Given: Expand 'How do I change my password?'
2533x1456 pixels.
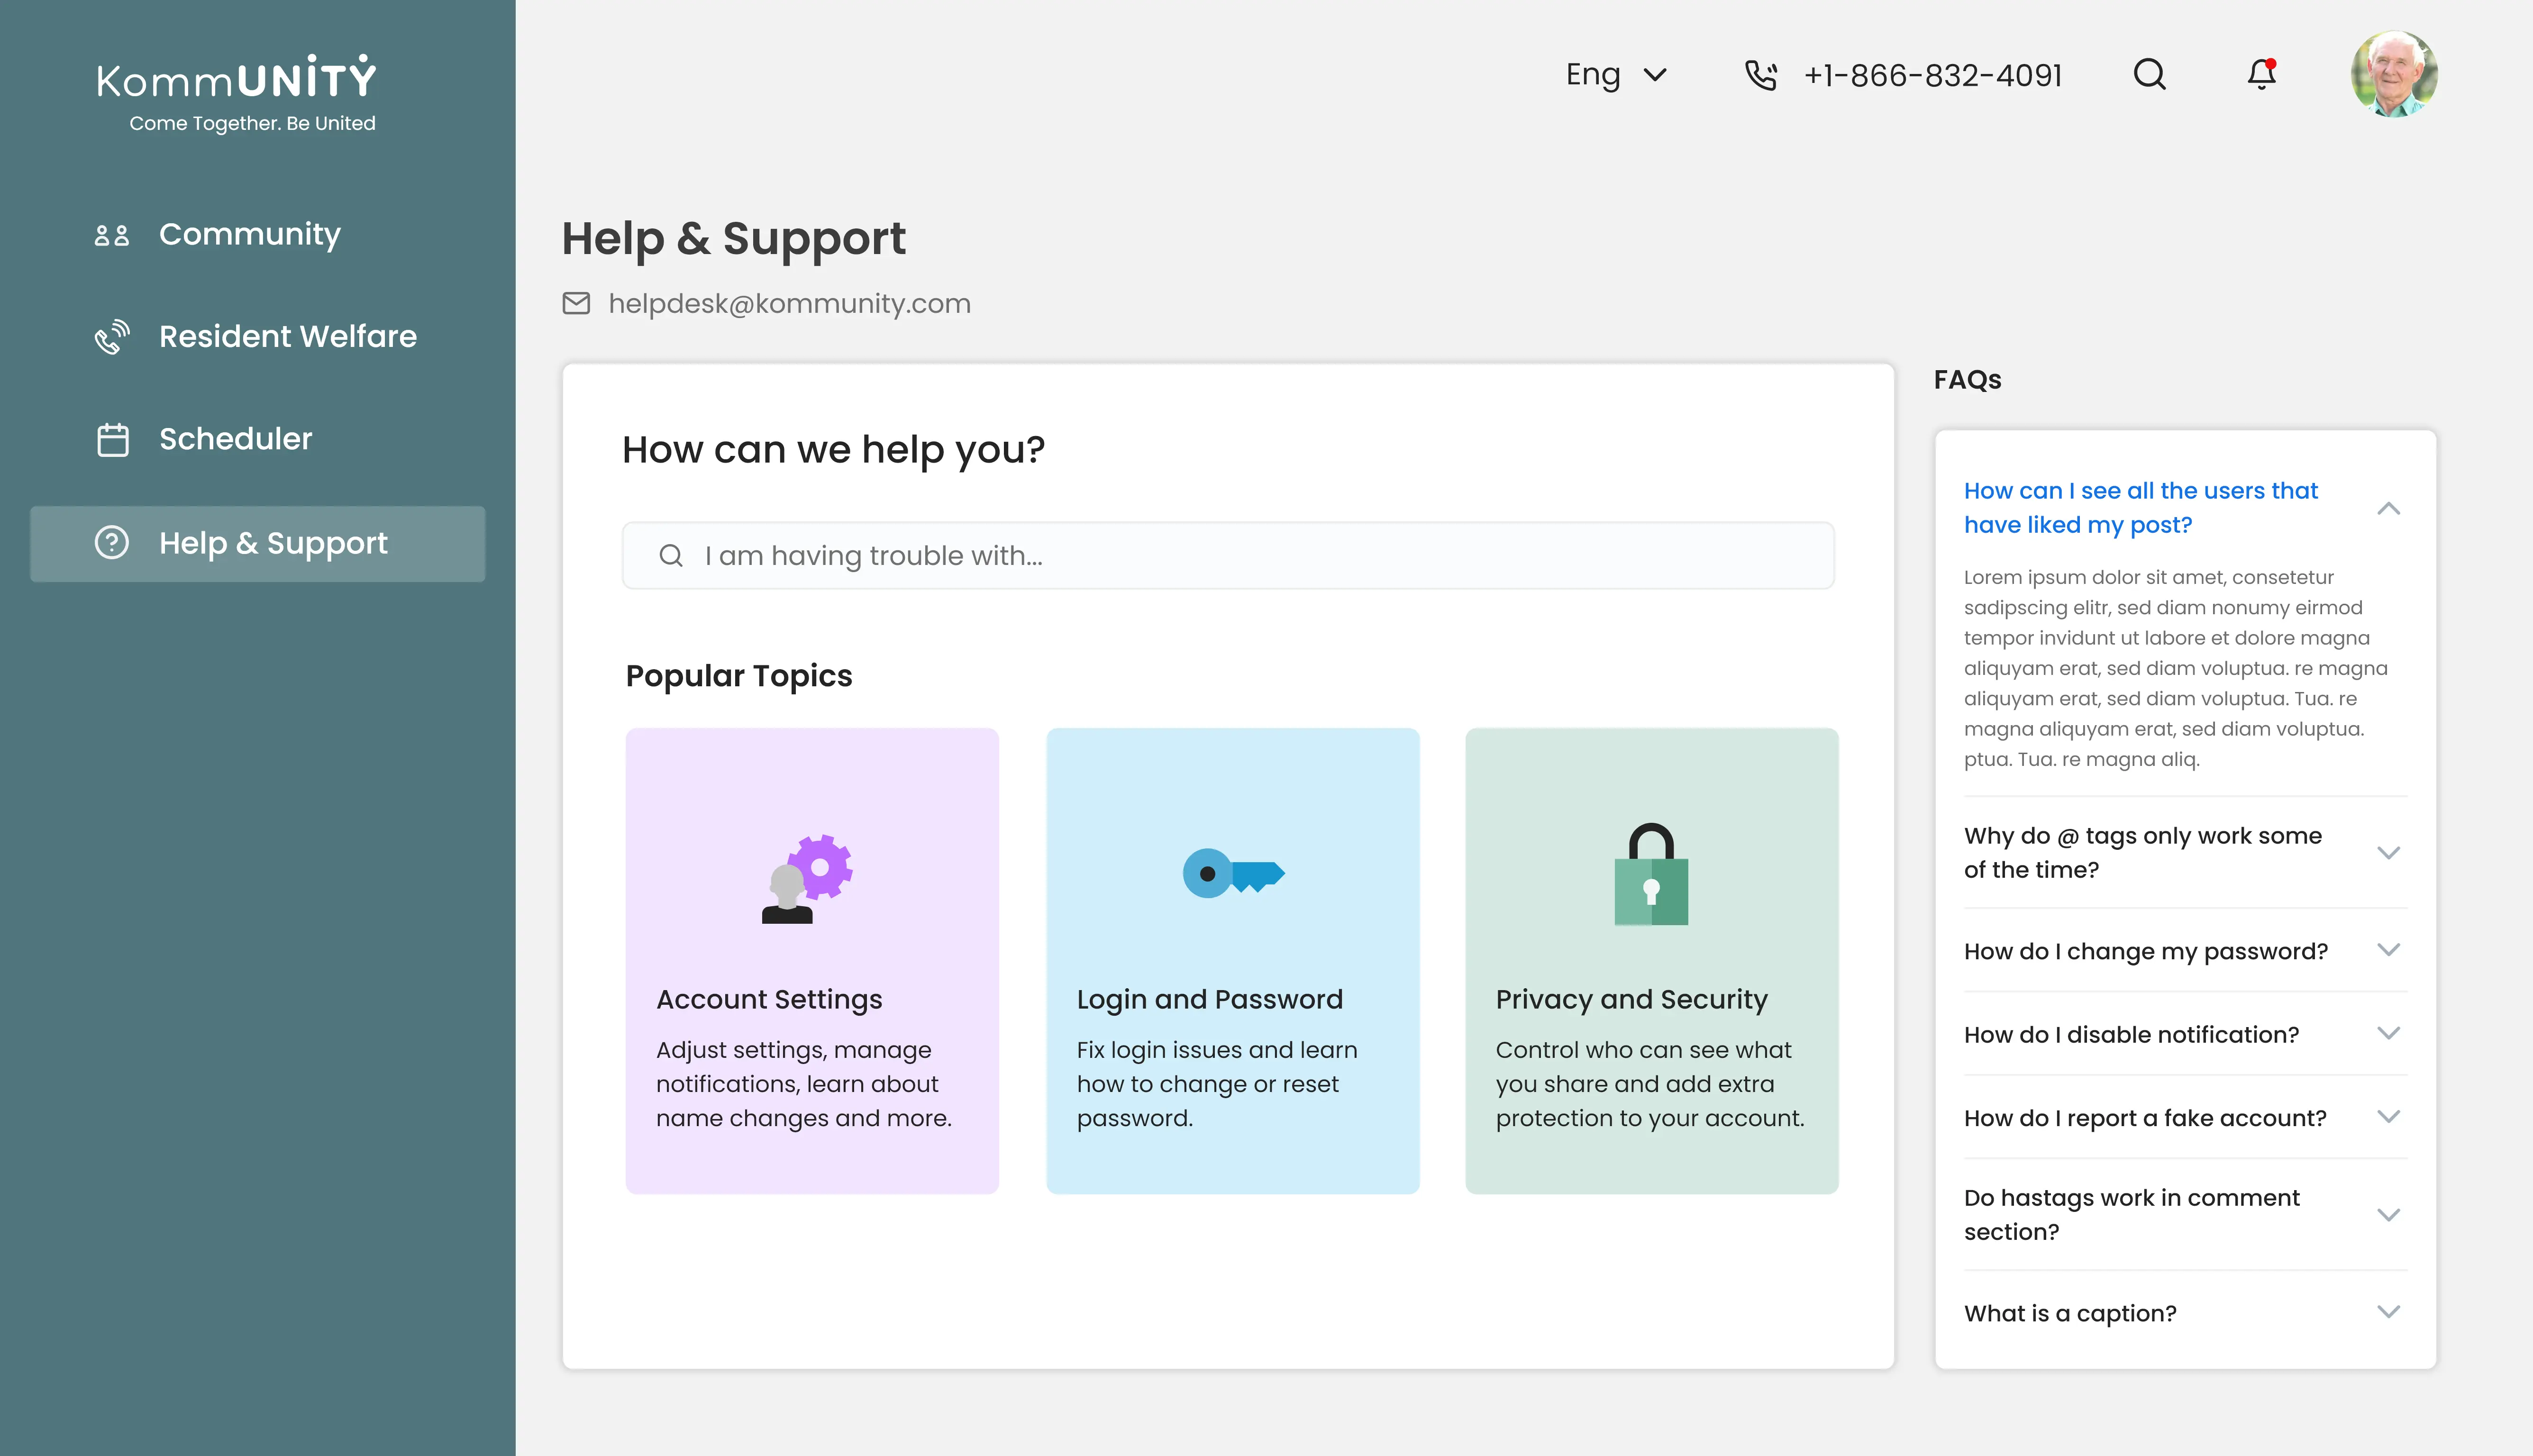Looking at the screenshot, I should (2388, 950).
